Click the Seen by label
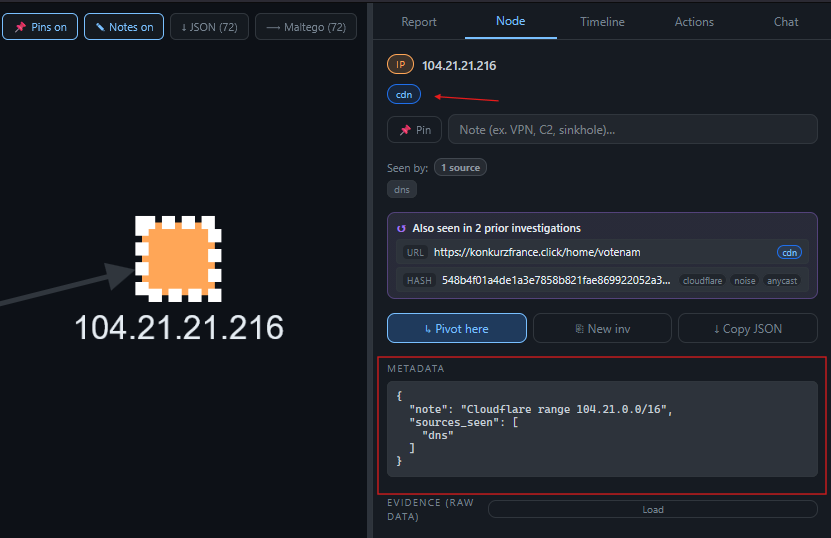This screenshot has height=538, width=831. (x=407, y=168)
